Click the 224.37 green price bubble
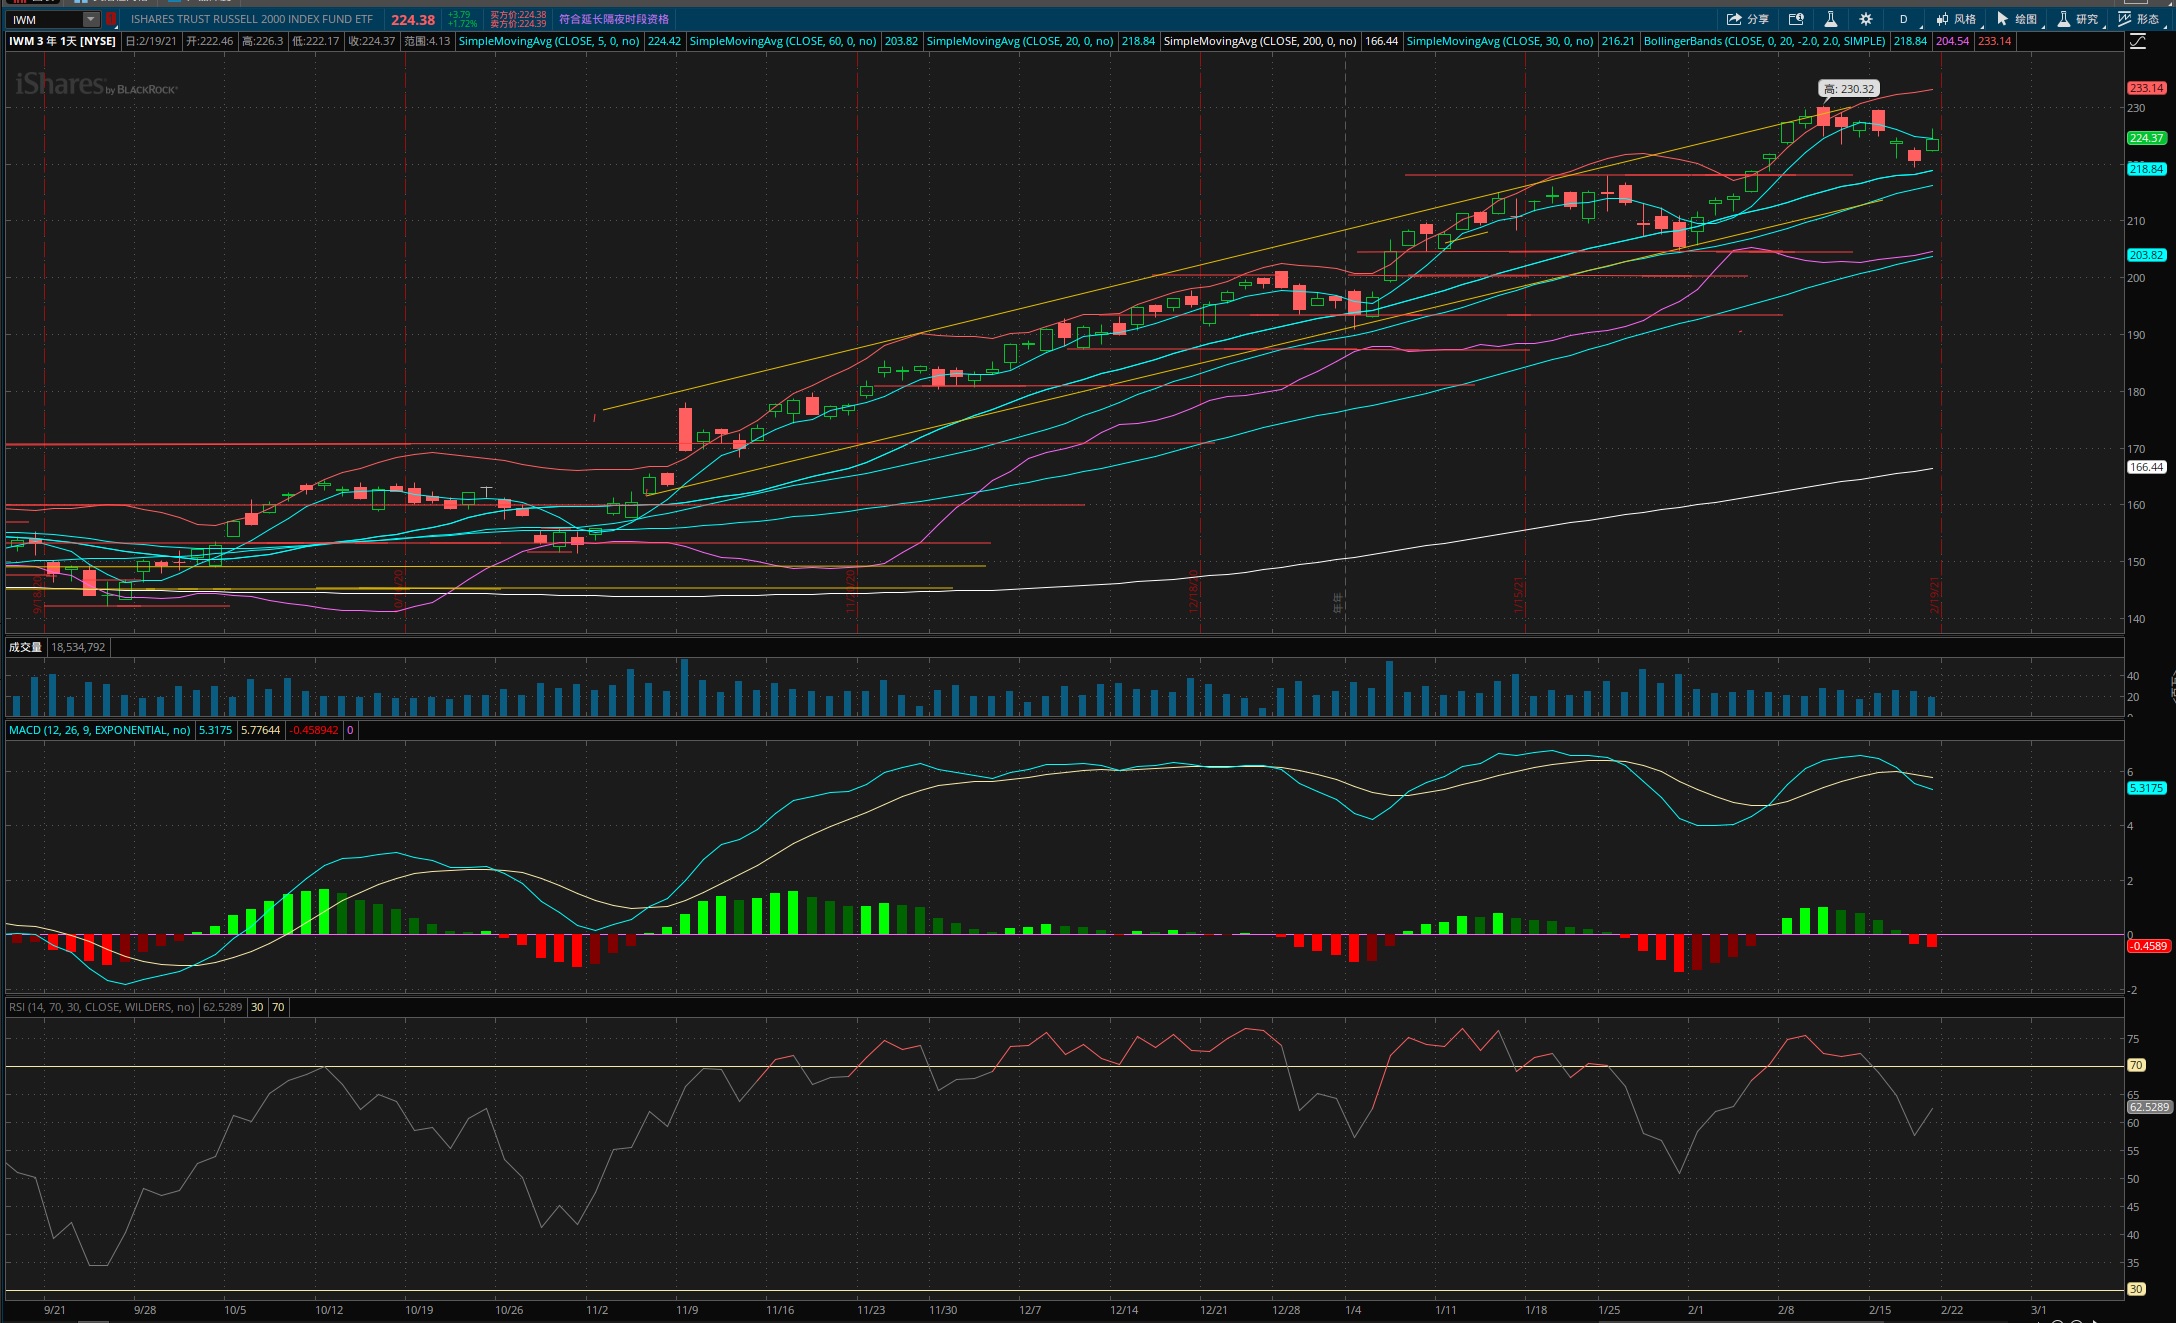The image size is (2176, 1323). (x=2146, y=138)
